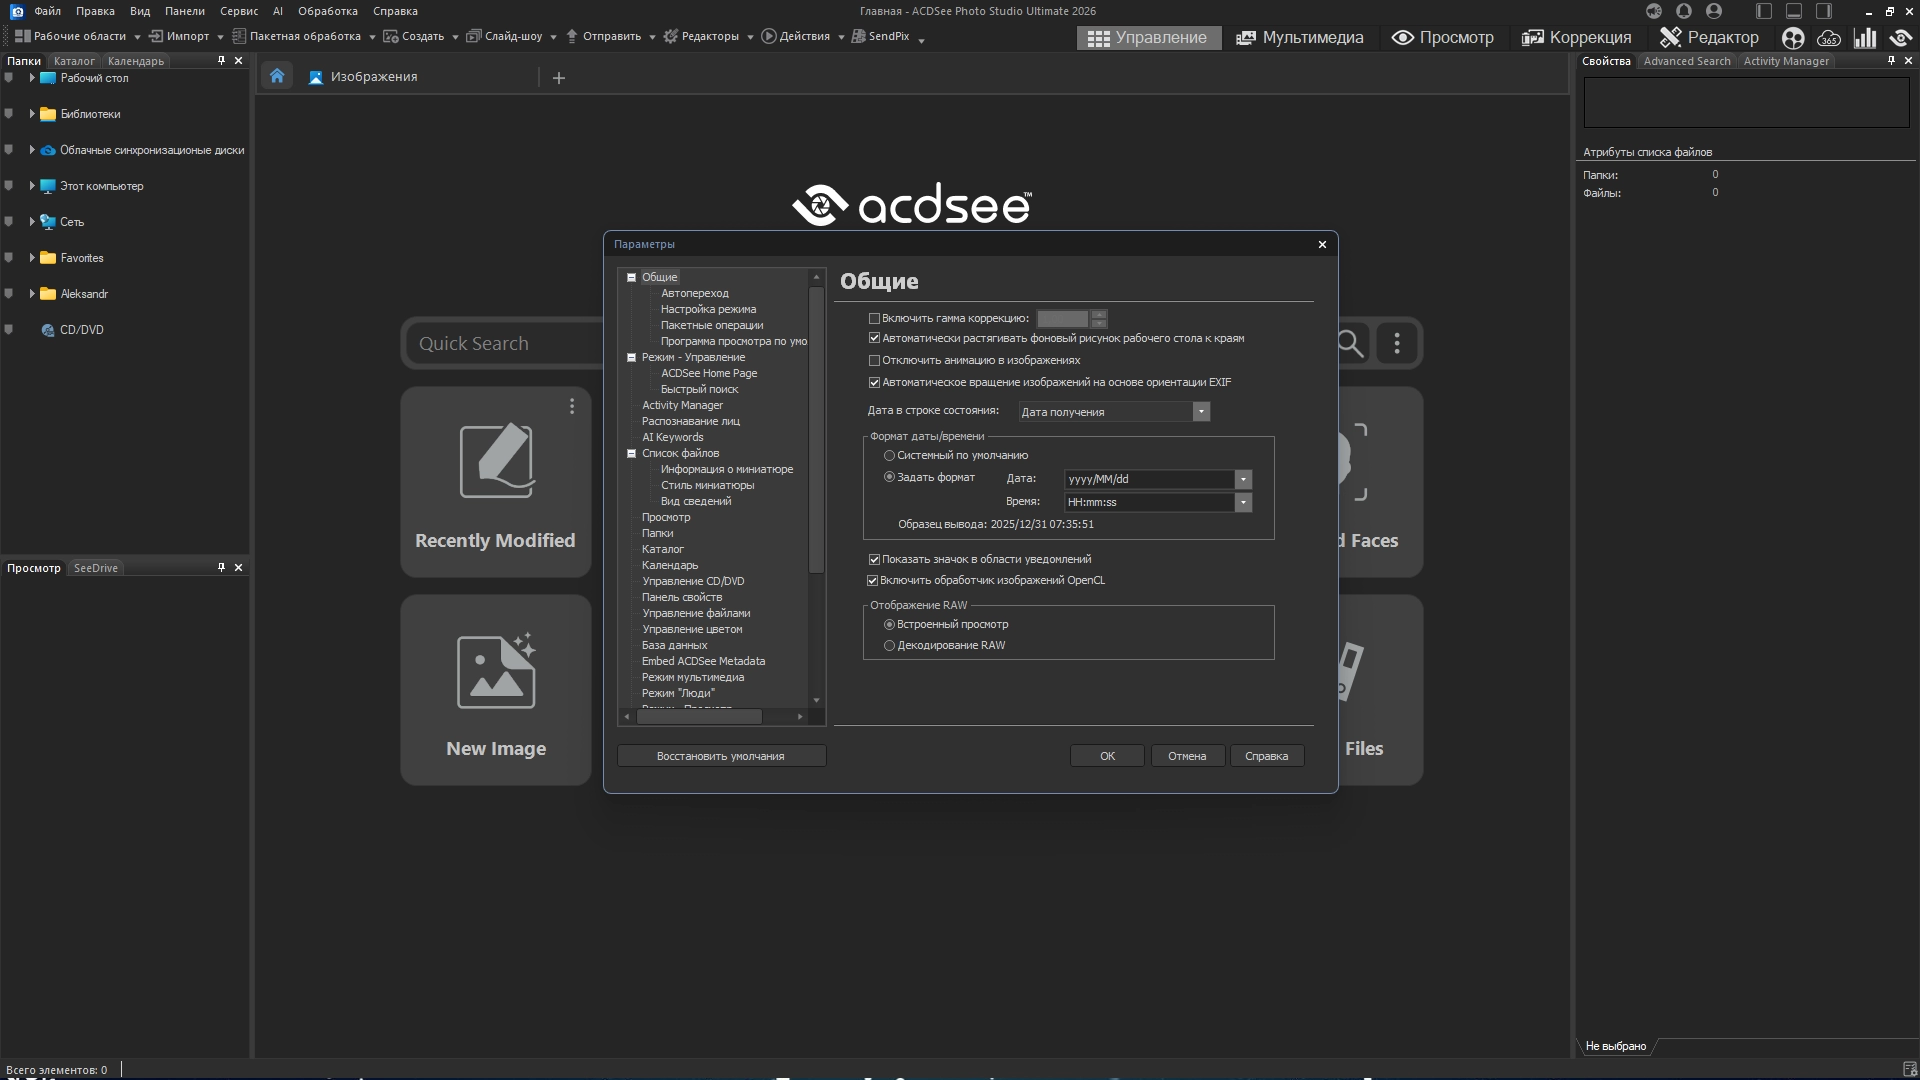
Task: Select Face Recognition in options tree
Action: tap(690, 421)
